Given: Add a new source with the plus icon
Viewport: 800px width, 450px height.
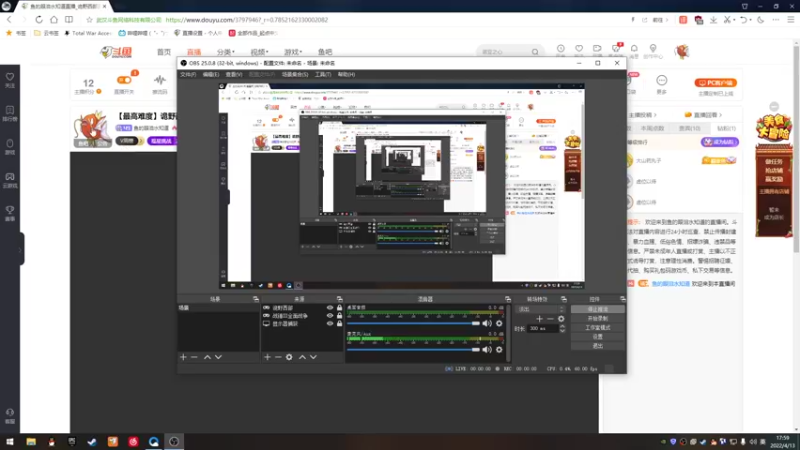Looking at the screenshot, I should pos(267,357).
